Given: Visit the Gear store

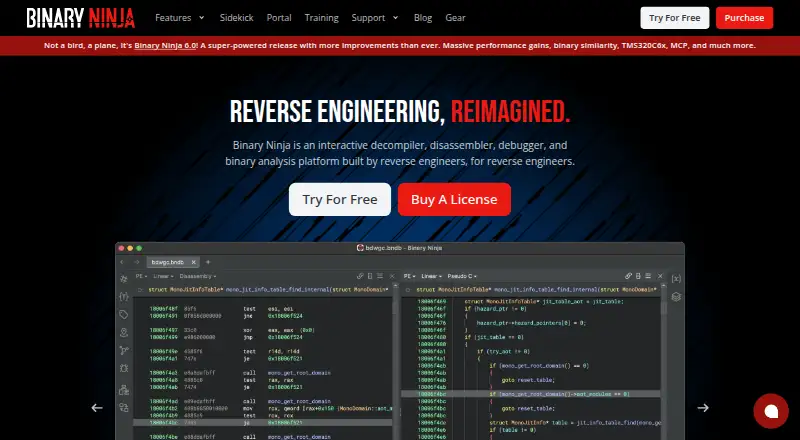Looking at the screenshot, I should 455,18.
